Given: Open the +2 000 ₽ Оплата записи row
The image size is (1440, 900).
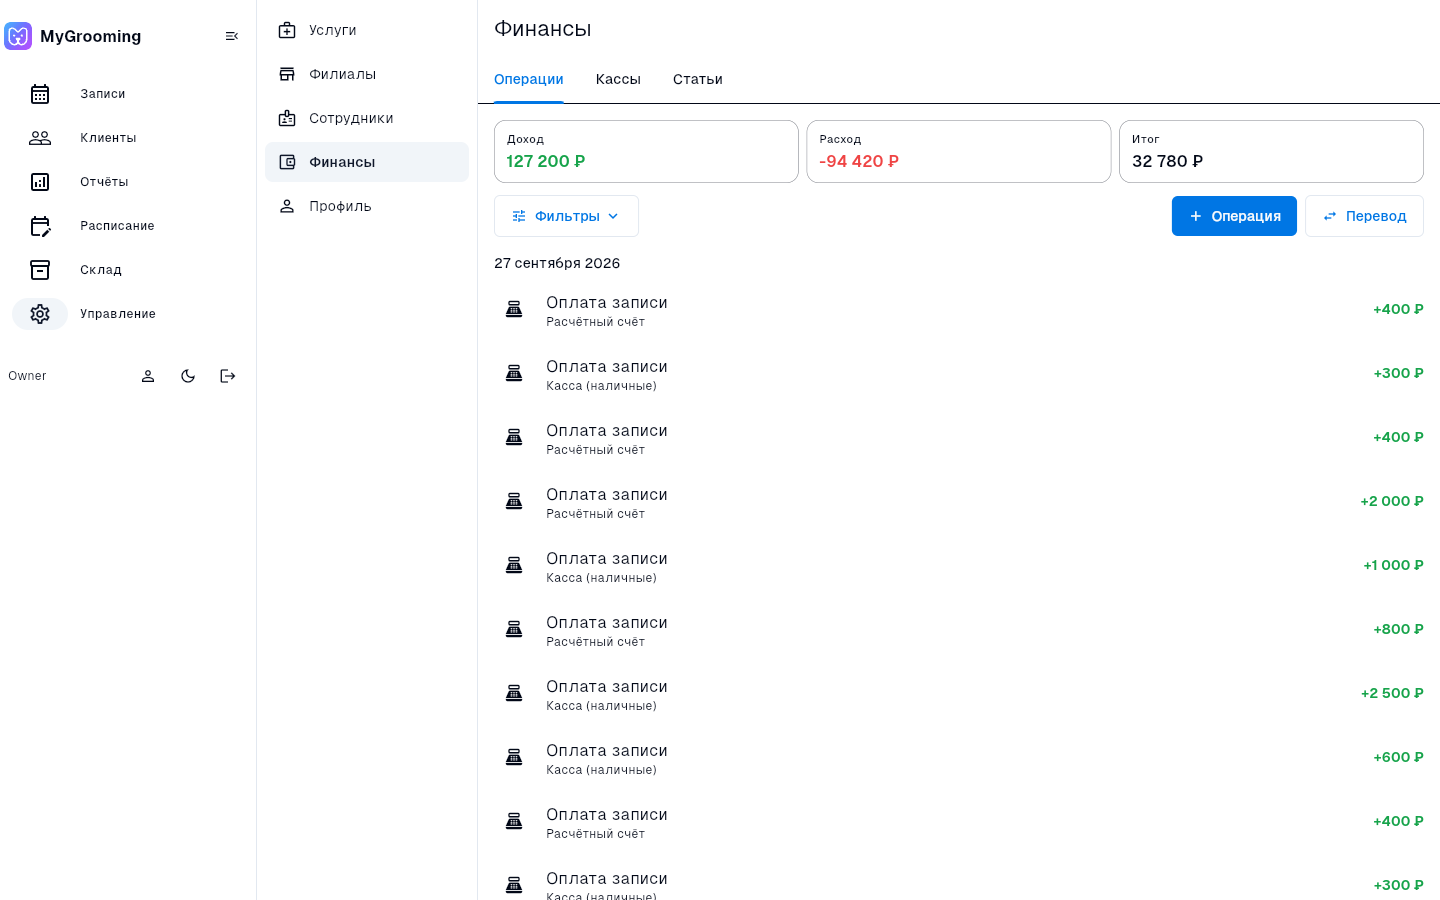Looking at the screenshot, I should point(959,502).
